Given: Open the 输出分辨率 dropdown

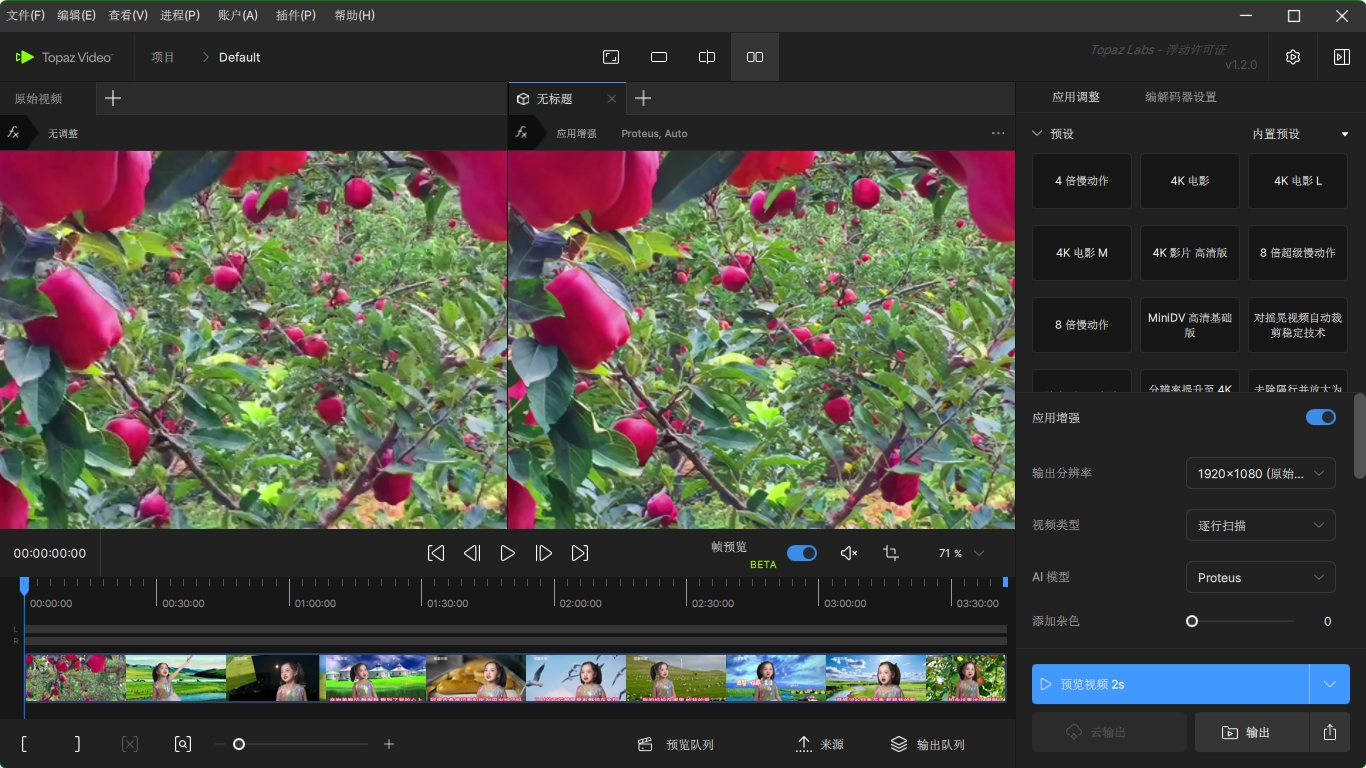Looking at the screenshot, I should pos(1260,473).
